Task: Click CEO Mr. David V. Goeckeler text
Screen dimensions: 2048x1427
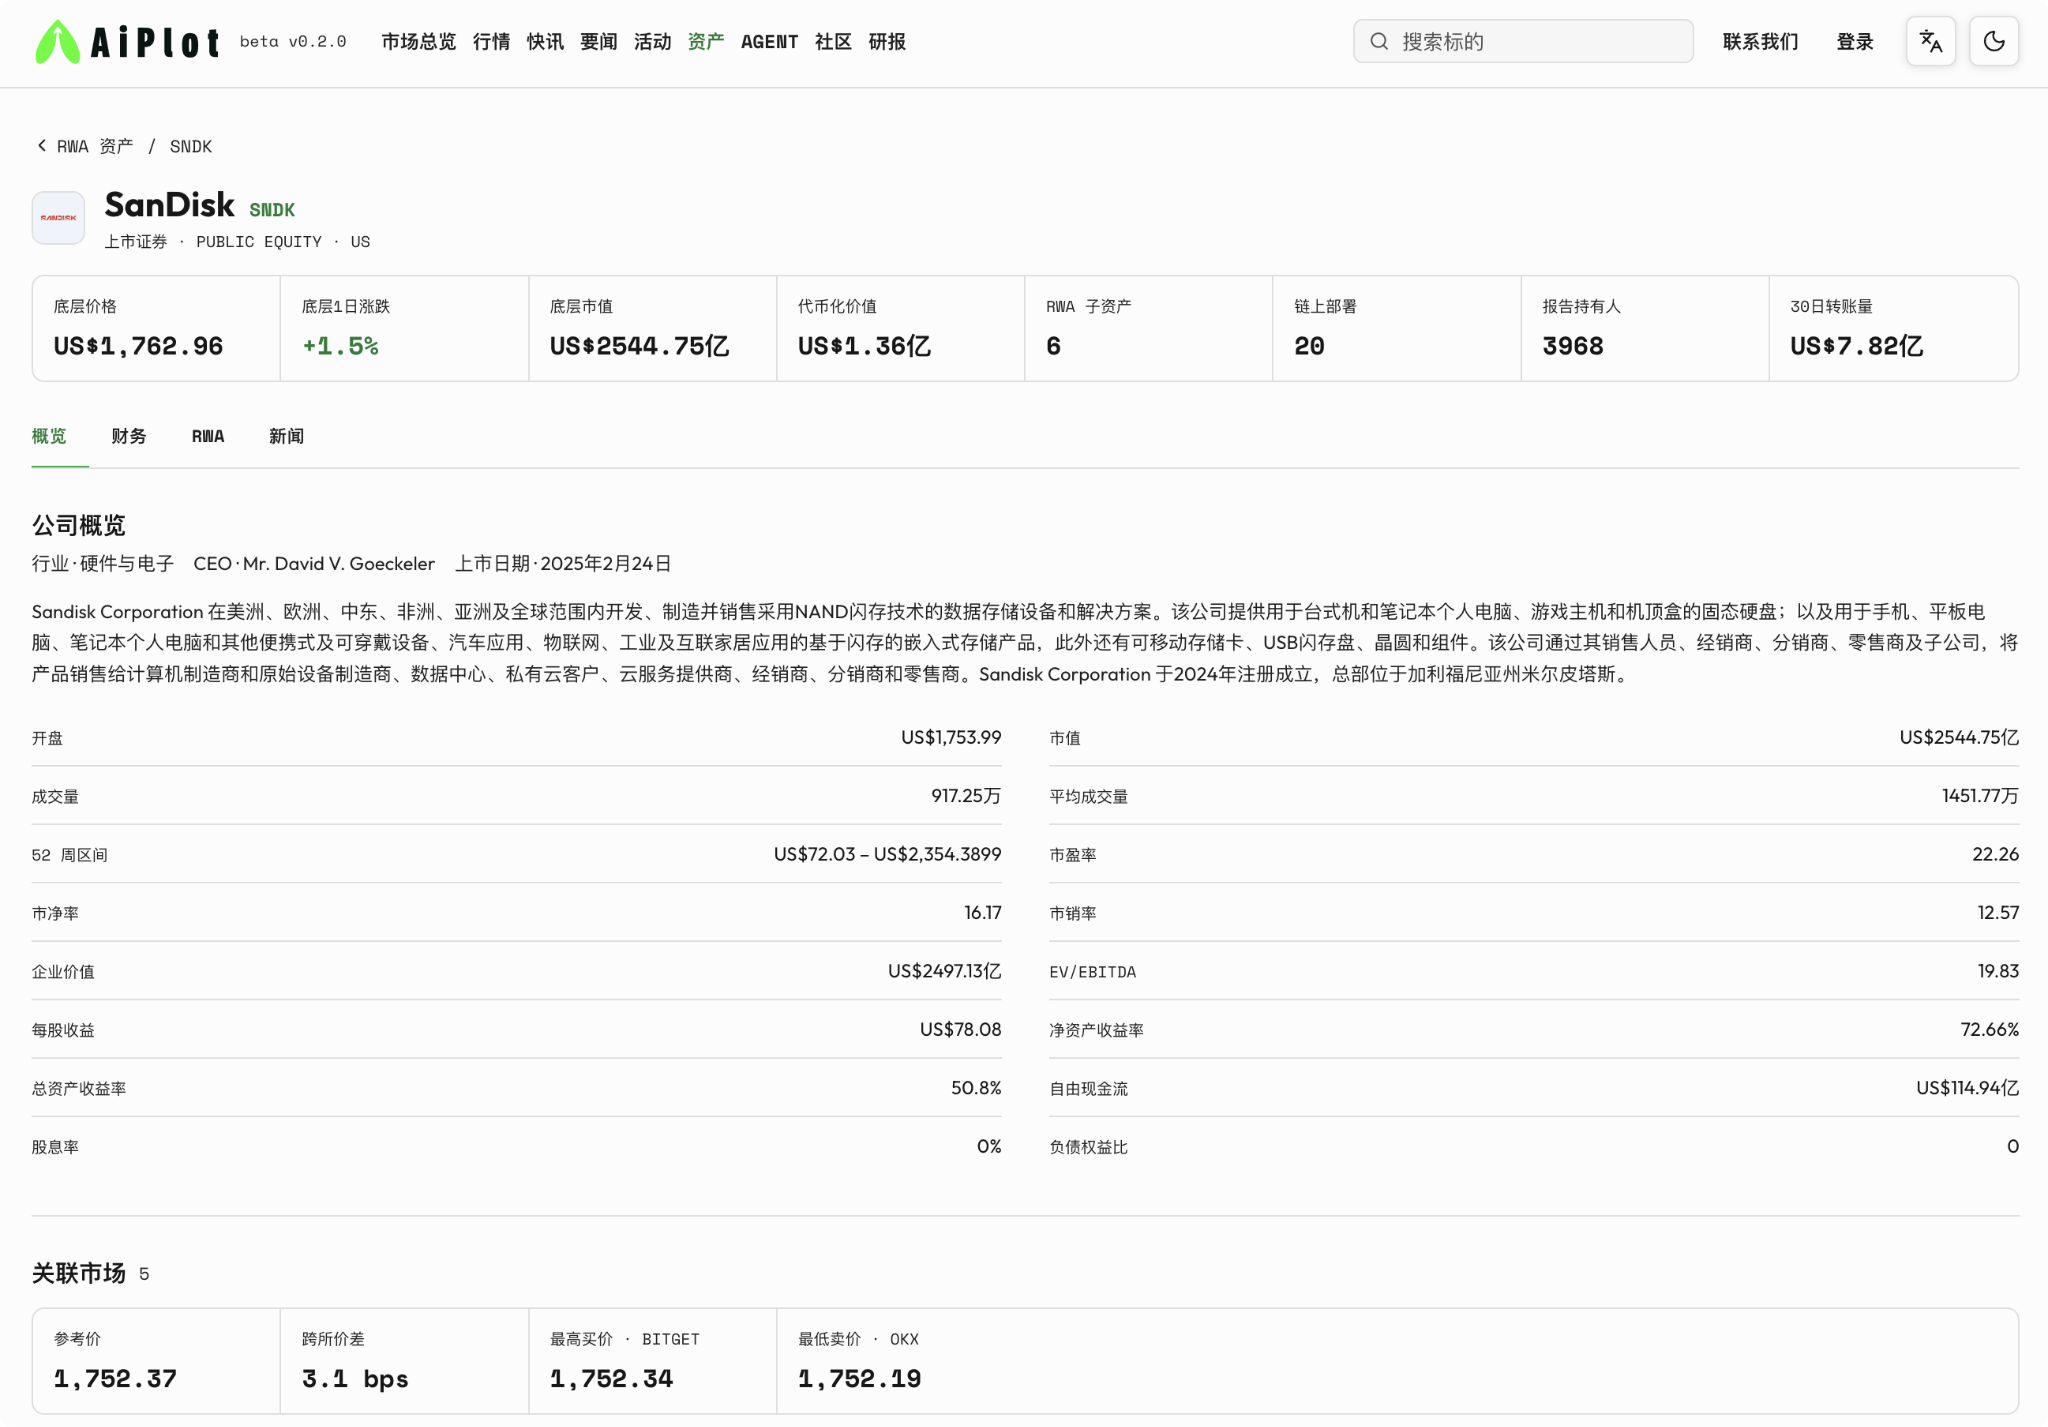Action: (314, 564)
